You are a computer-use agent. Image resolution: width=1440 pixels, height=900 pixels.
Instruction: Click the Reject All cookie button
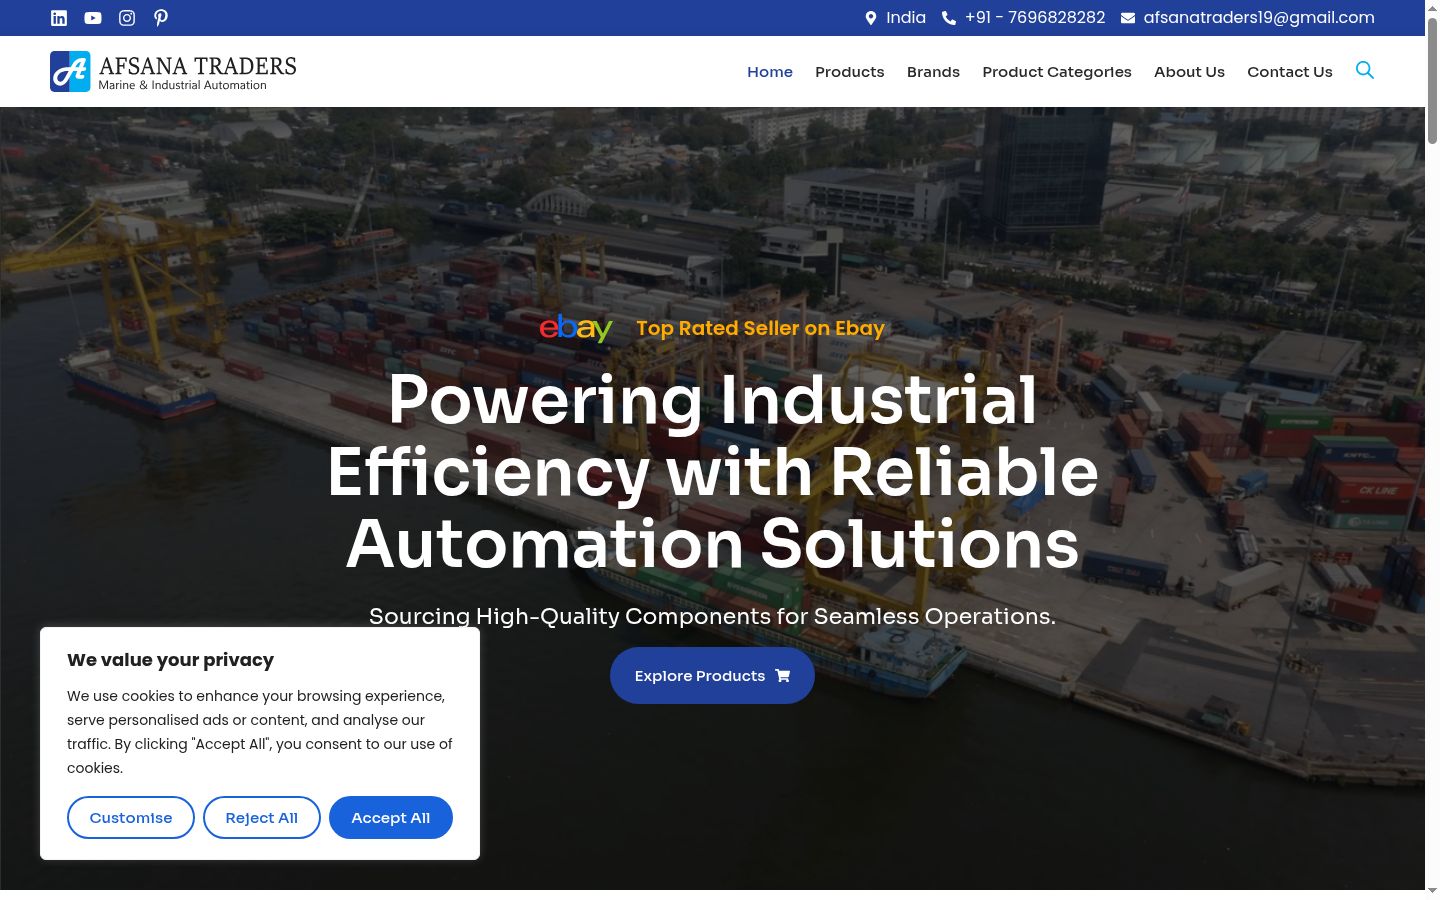(262, 818)
